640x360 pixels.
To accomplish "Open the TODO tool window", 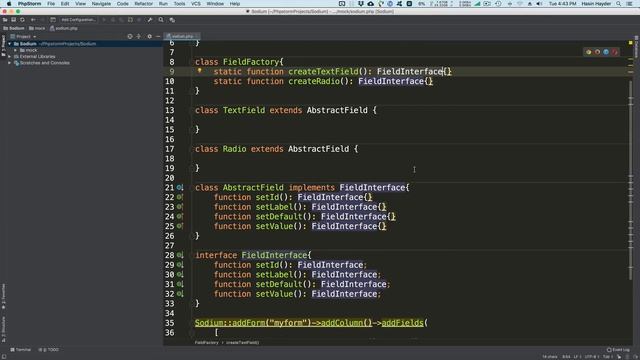I will tap(49, 350).
